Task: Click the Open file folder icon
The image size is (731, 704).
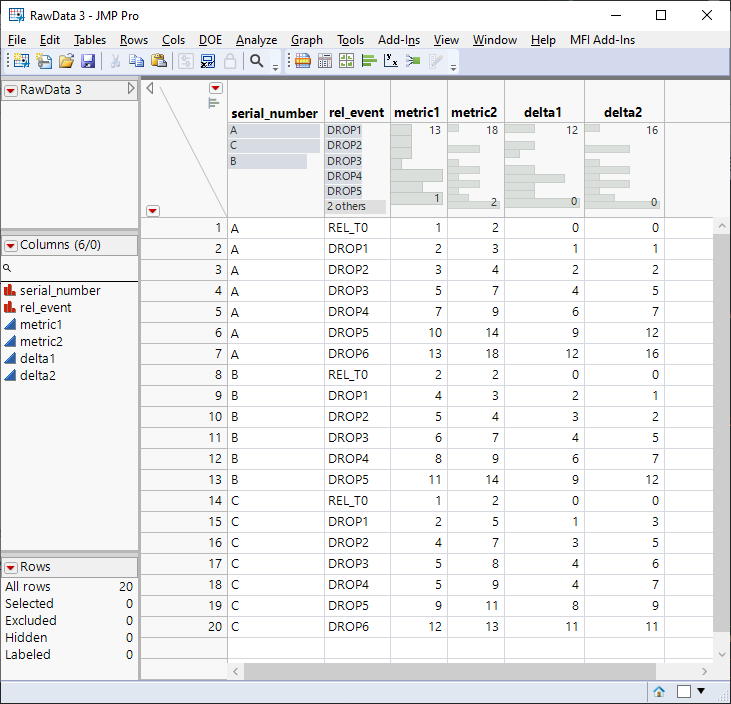Action: click(x=66, y=62)
